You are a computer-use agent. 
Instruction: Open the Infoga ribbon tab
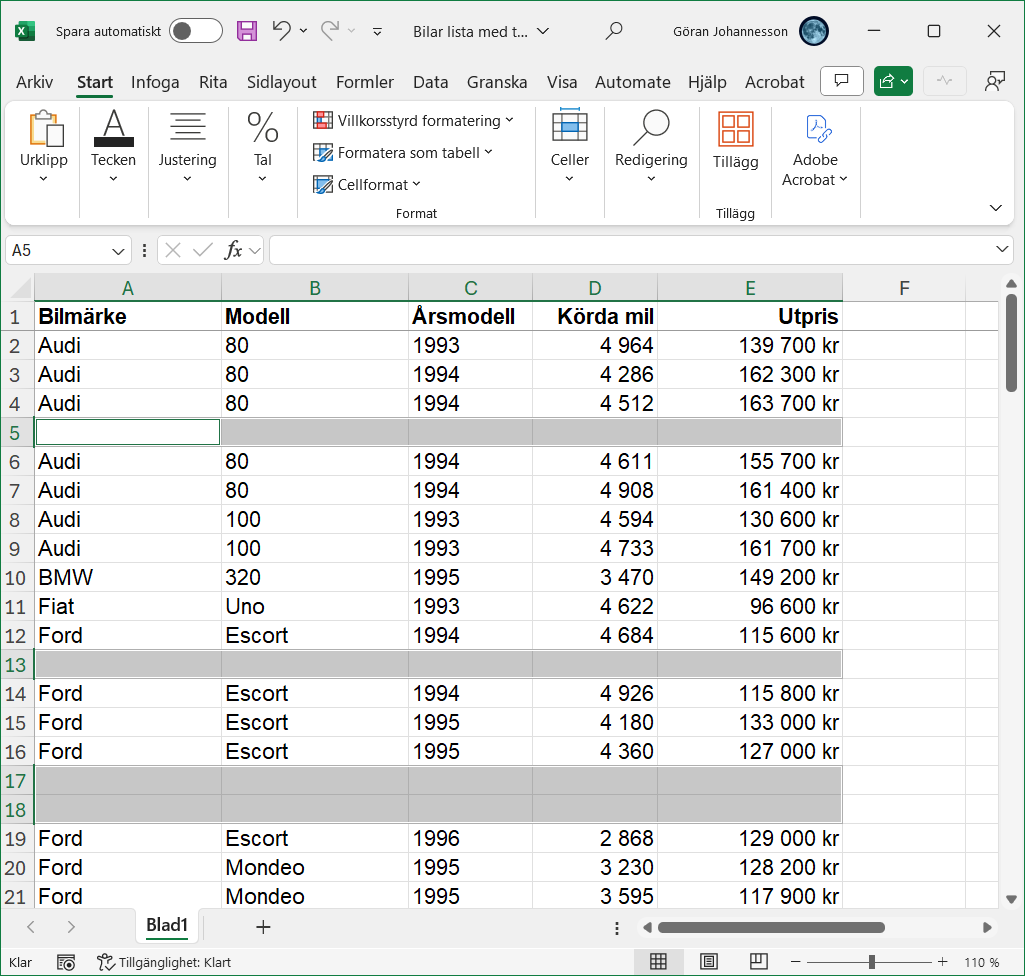click(155, 82)
